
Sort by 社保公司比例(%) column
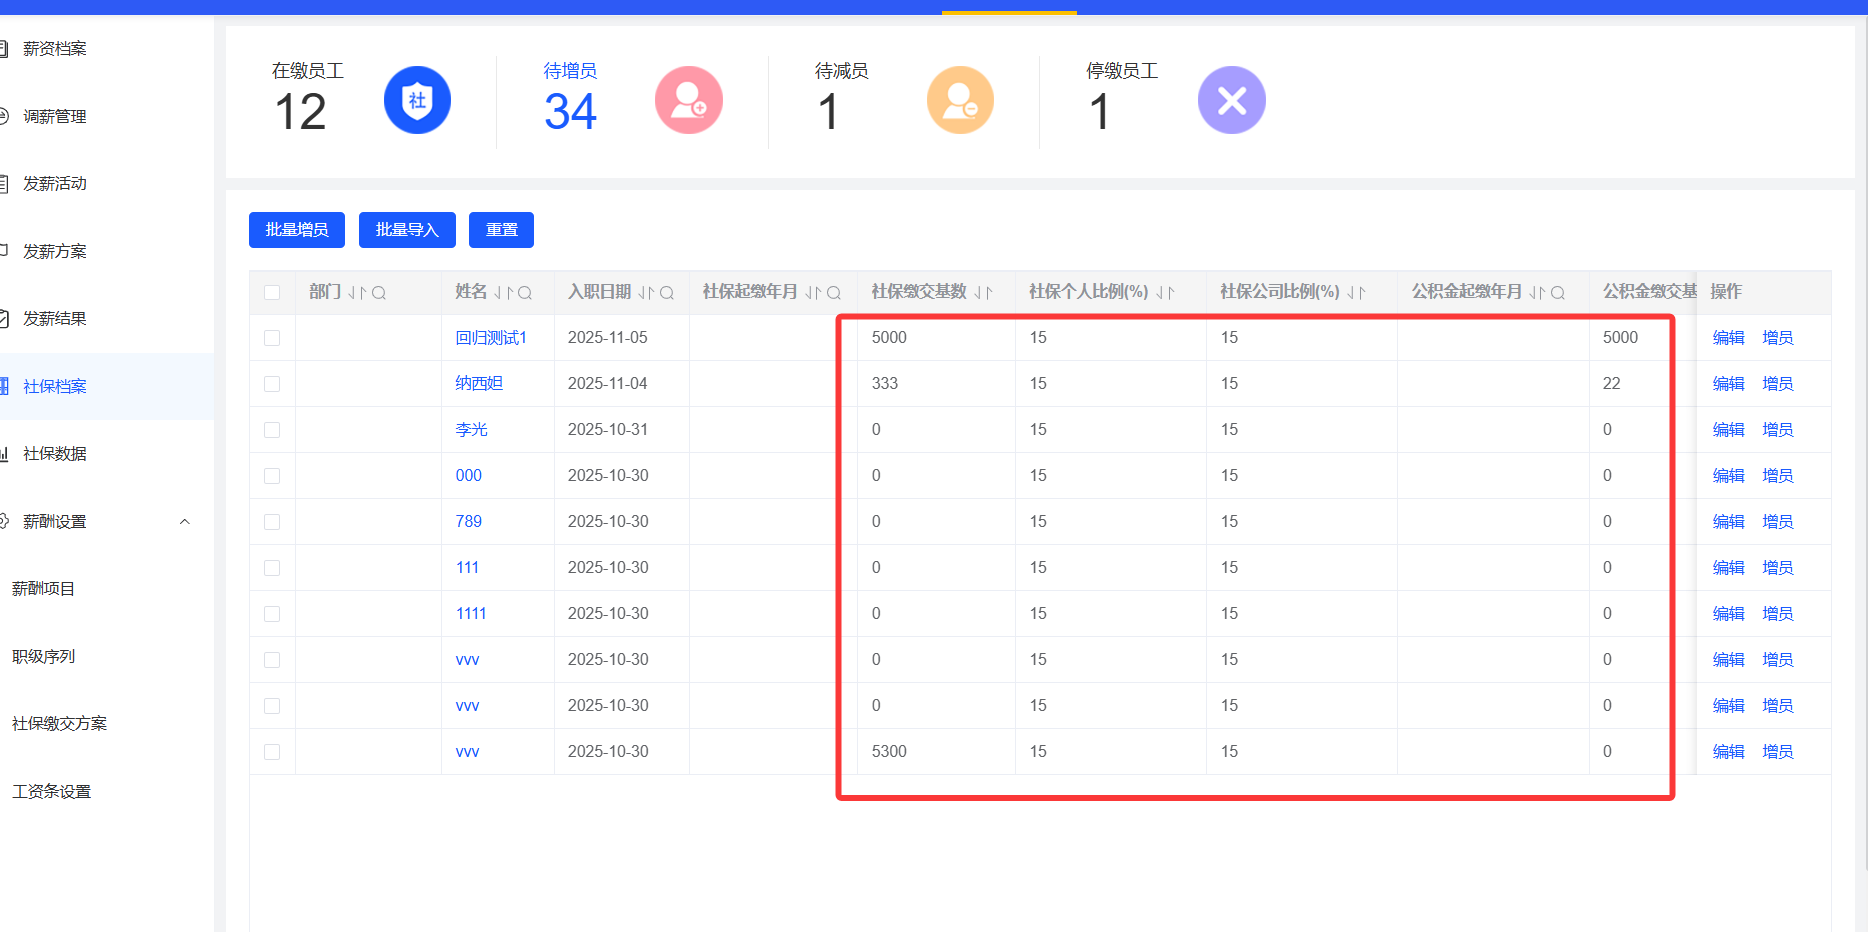pyautogui.click(x=1356, y=293)
